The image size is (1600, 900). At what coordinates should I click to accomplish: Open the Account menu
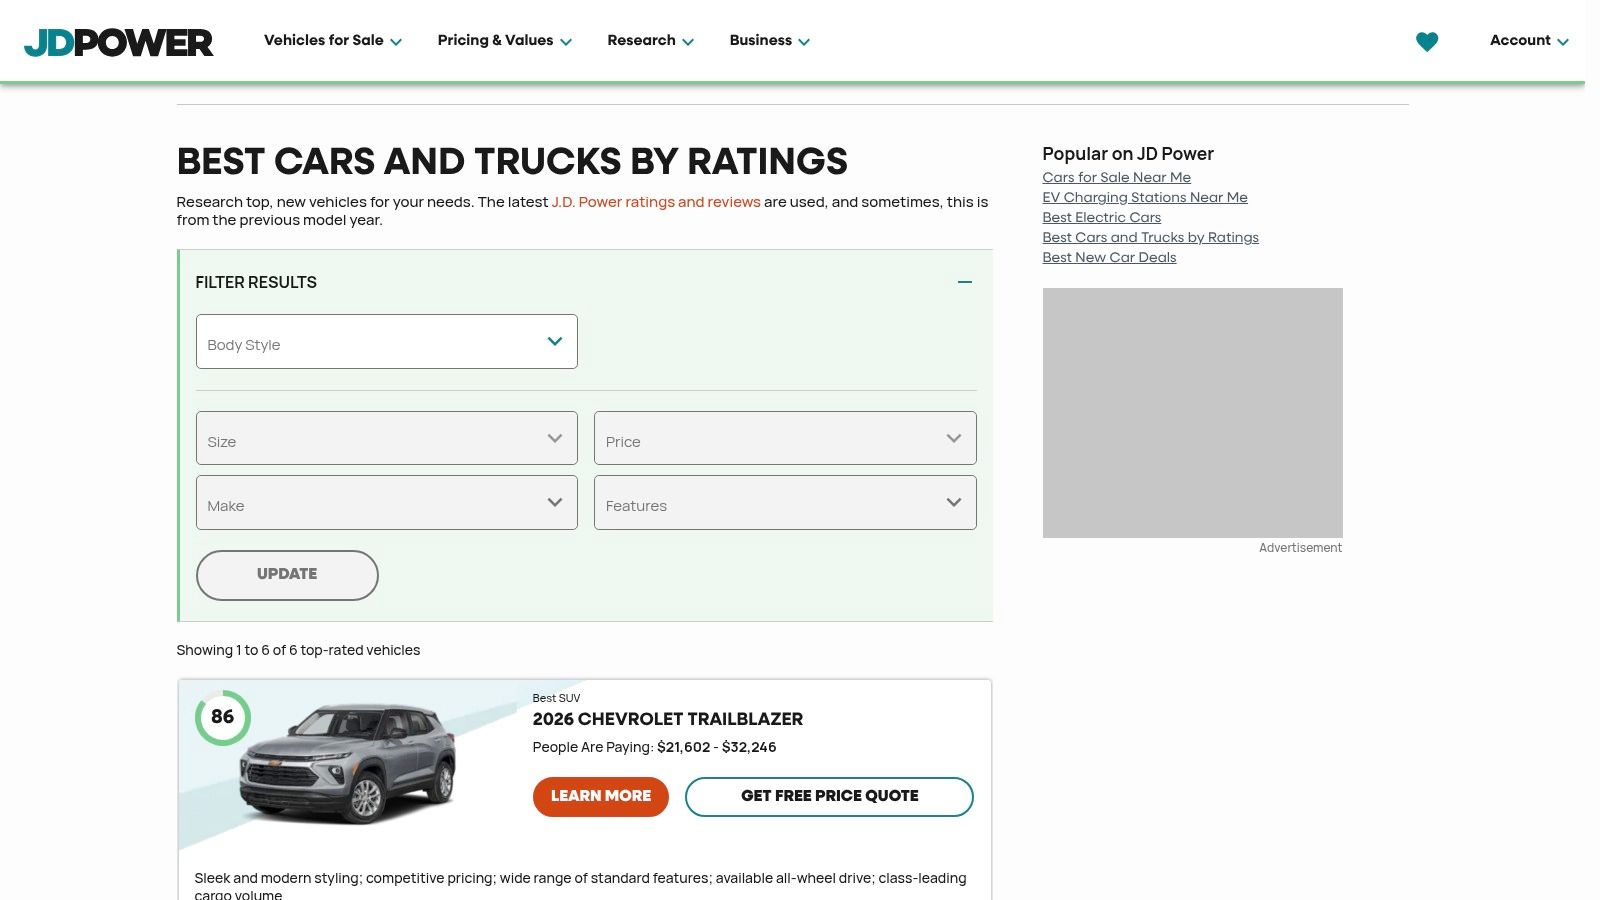pos(1529,41)
